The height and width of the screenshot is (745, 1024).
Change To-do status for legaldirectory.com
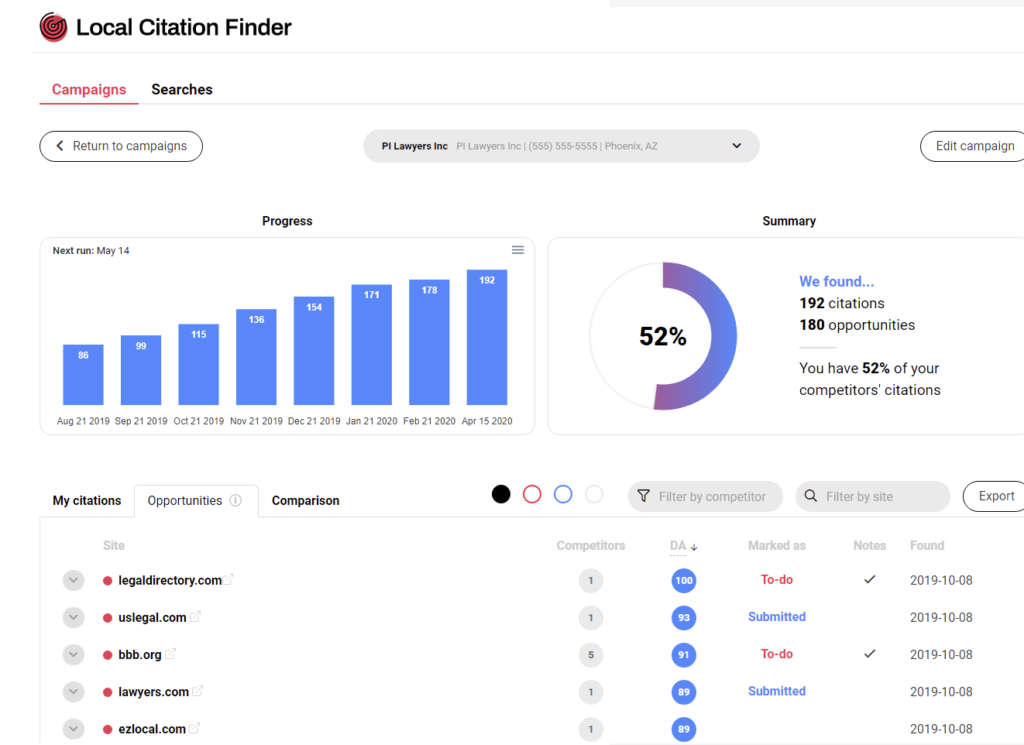pyautogui.click(x=776, y=580)
